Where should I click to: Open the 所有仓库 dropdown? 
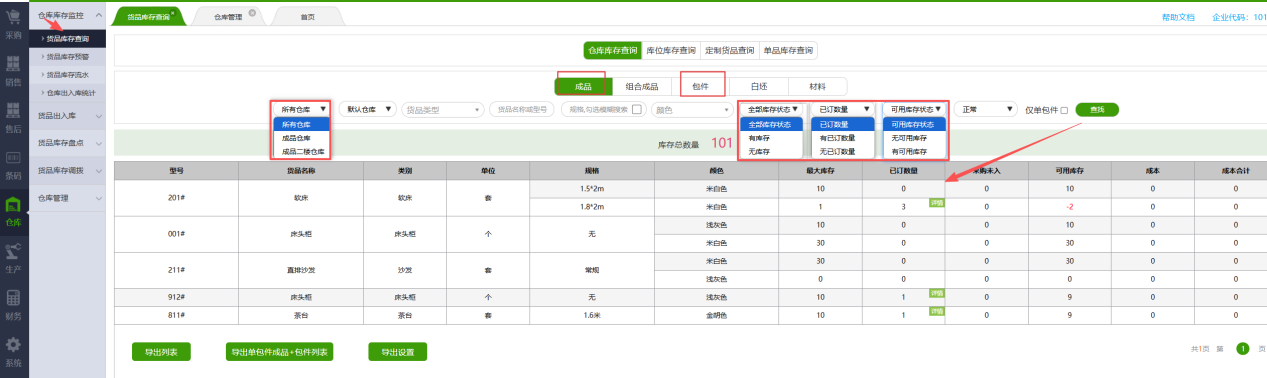[x=302, y=109]
